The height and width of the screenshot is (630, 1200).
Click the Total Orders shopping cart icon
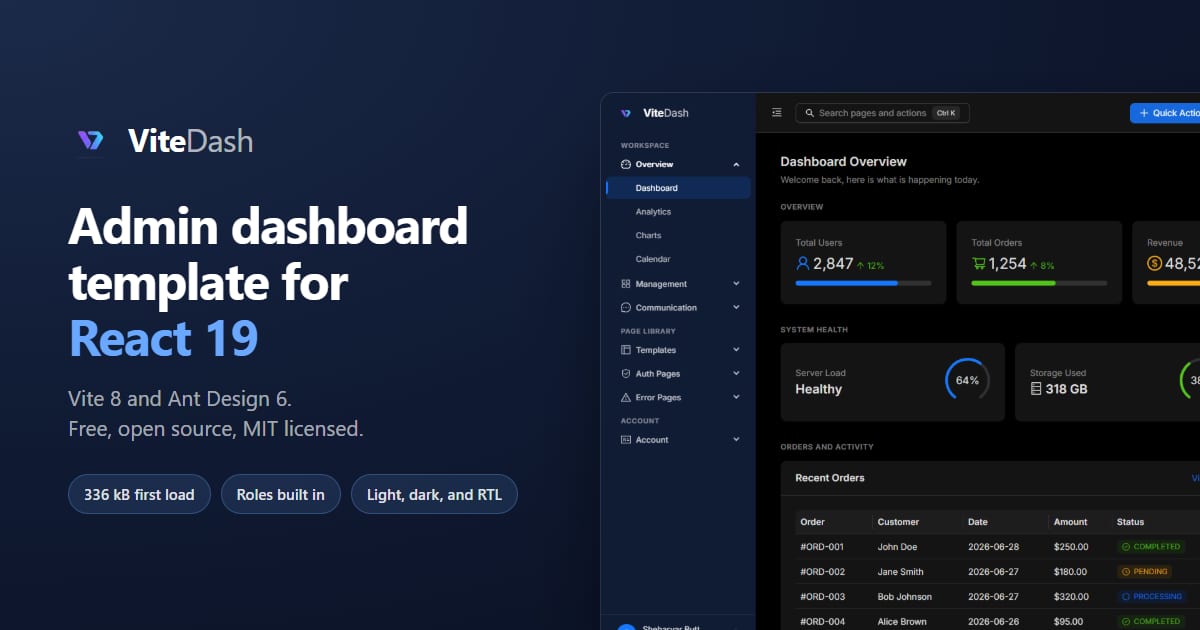979,264
